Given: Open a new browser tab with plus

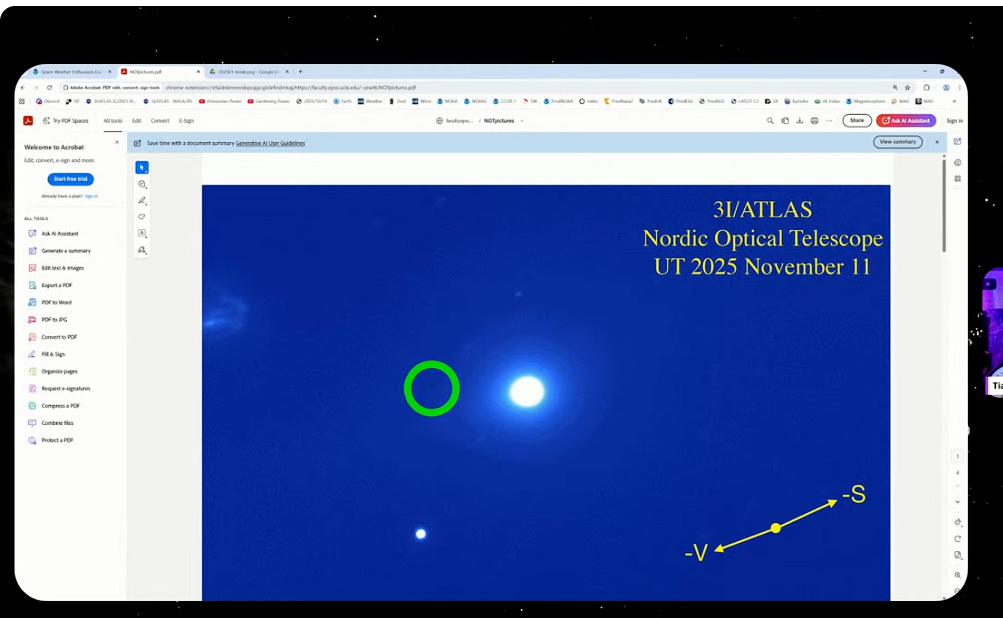Looking at the screenshot, I should [300, 72].
